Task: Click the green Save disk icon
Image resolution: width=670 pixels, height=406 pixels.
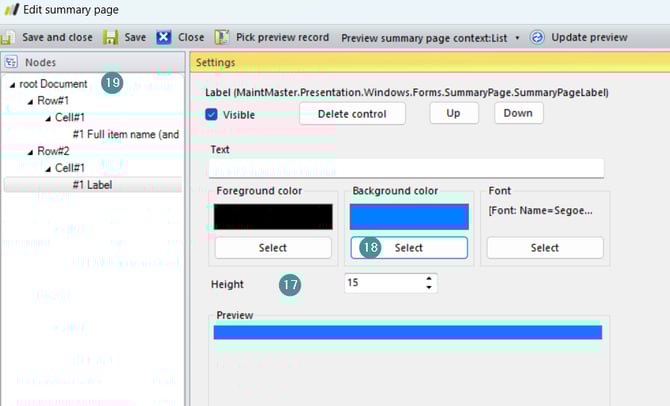Action: click(x=111, y=38)
